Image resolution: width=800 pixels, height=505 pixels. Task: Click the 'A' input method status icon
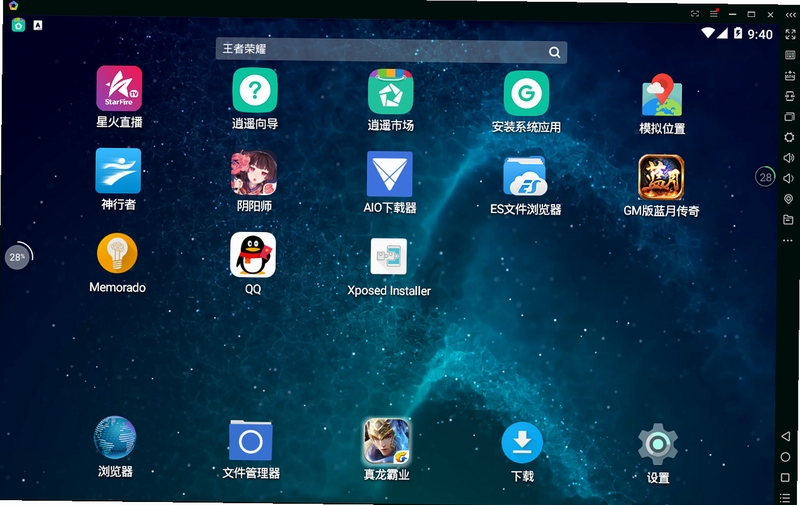coord(38,24)
